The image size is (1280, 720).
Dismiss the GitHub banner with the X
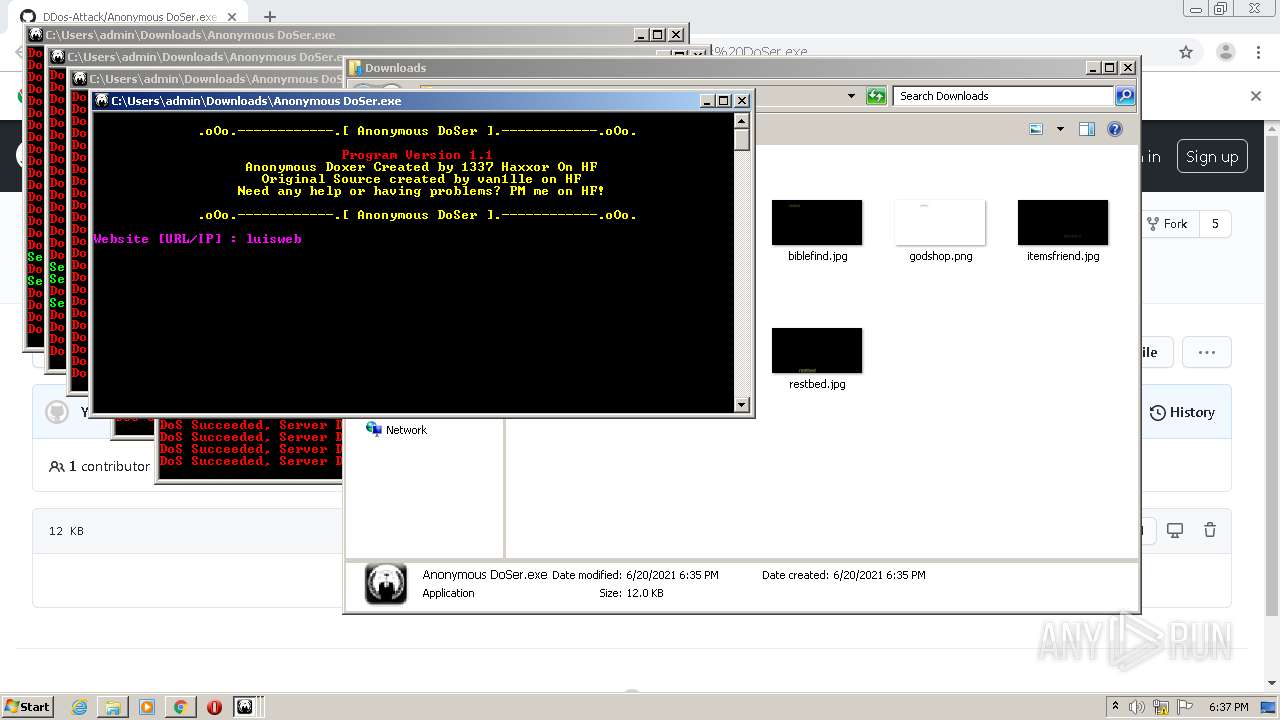pyautogui.click(x=1256, y=96)
